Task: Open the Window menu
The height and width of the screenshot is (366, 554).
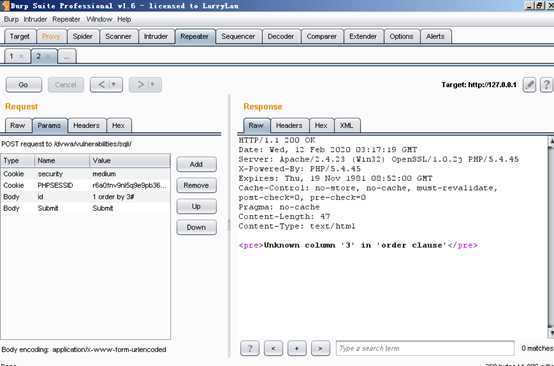Action: pyautogui.click(x=99, y=19)
